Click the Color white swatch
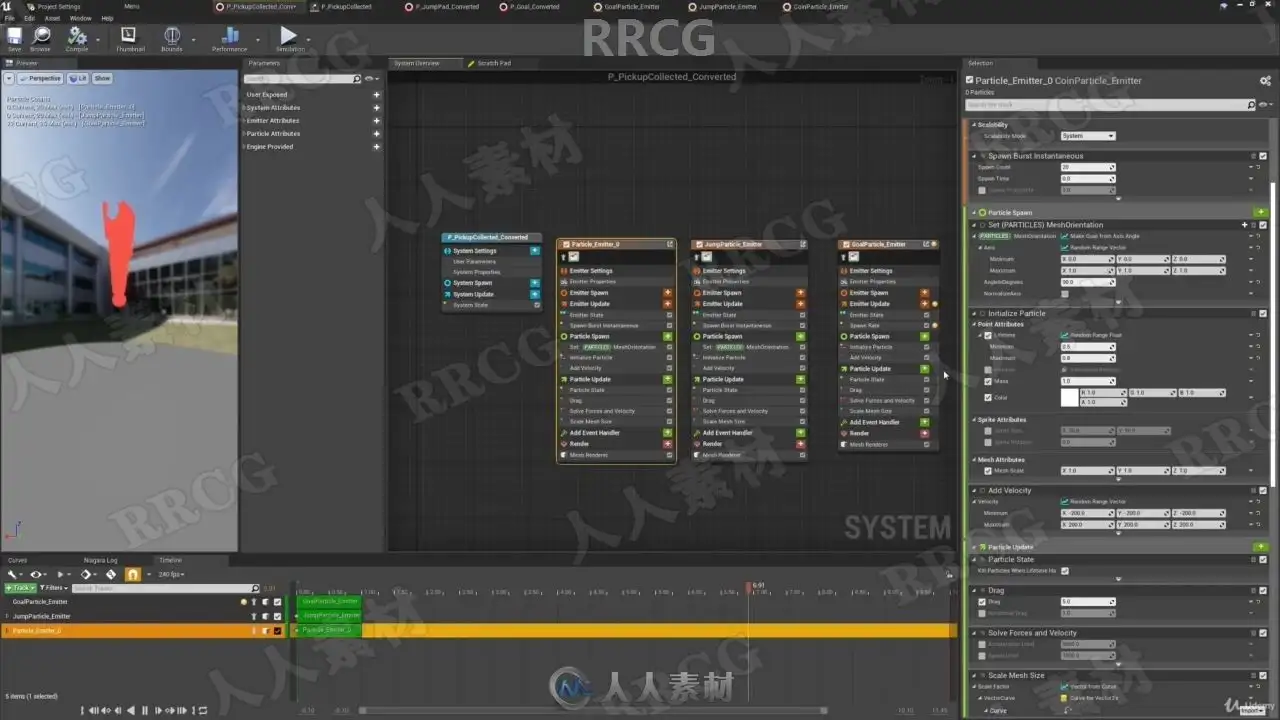 point(1069,397)
